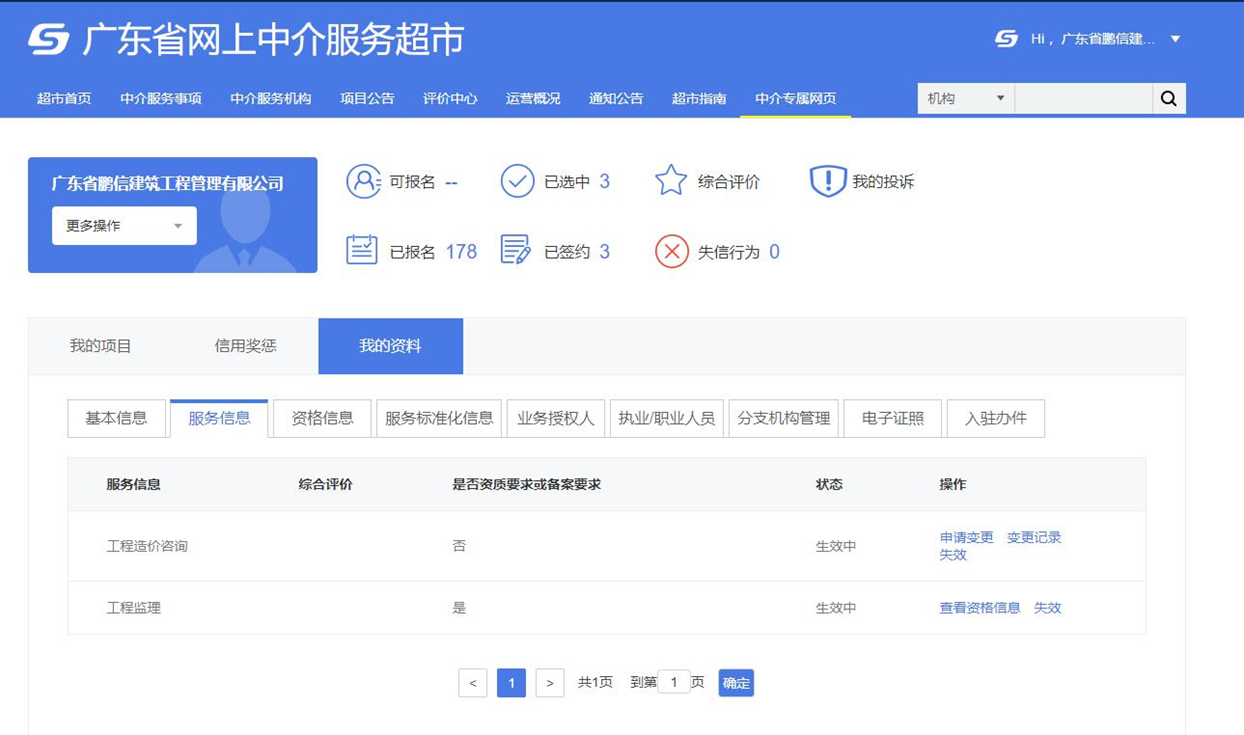Open the 机构 search type dropdown

pos(966,98)
